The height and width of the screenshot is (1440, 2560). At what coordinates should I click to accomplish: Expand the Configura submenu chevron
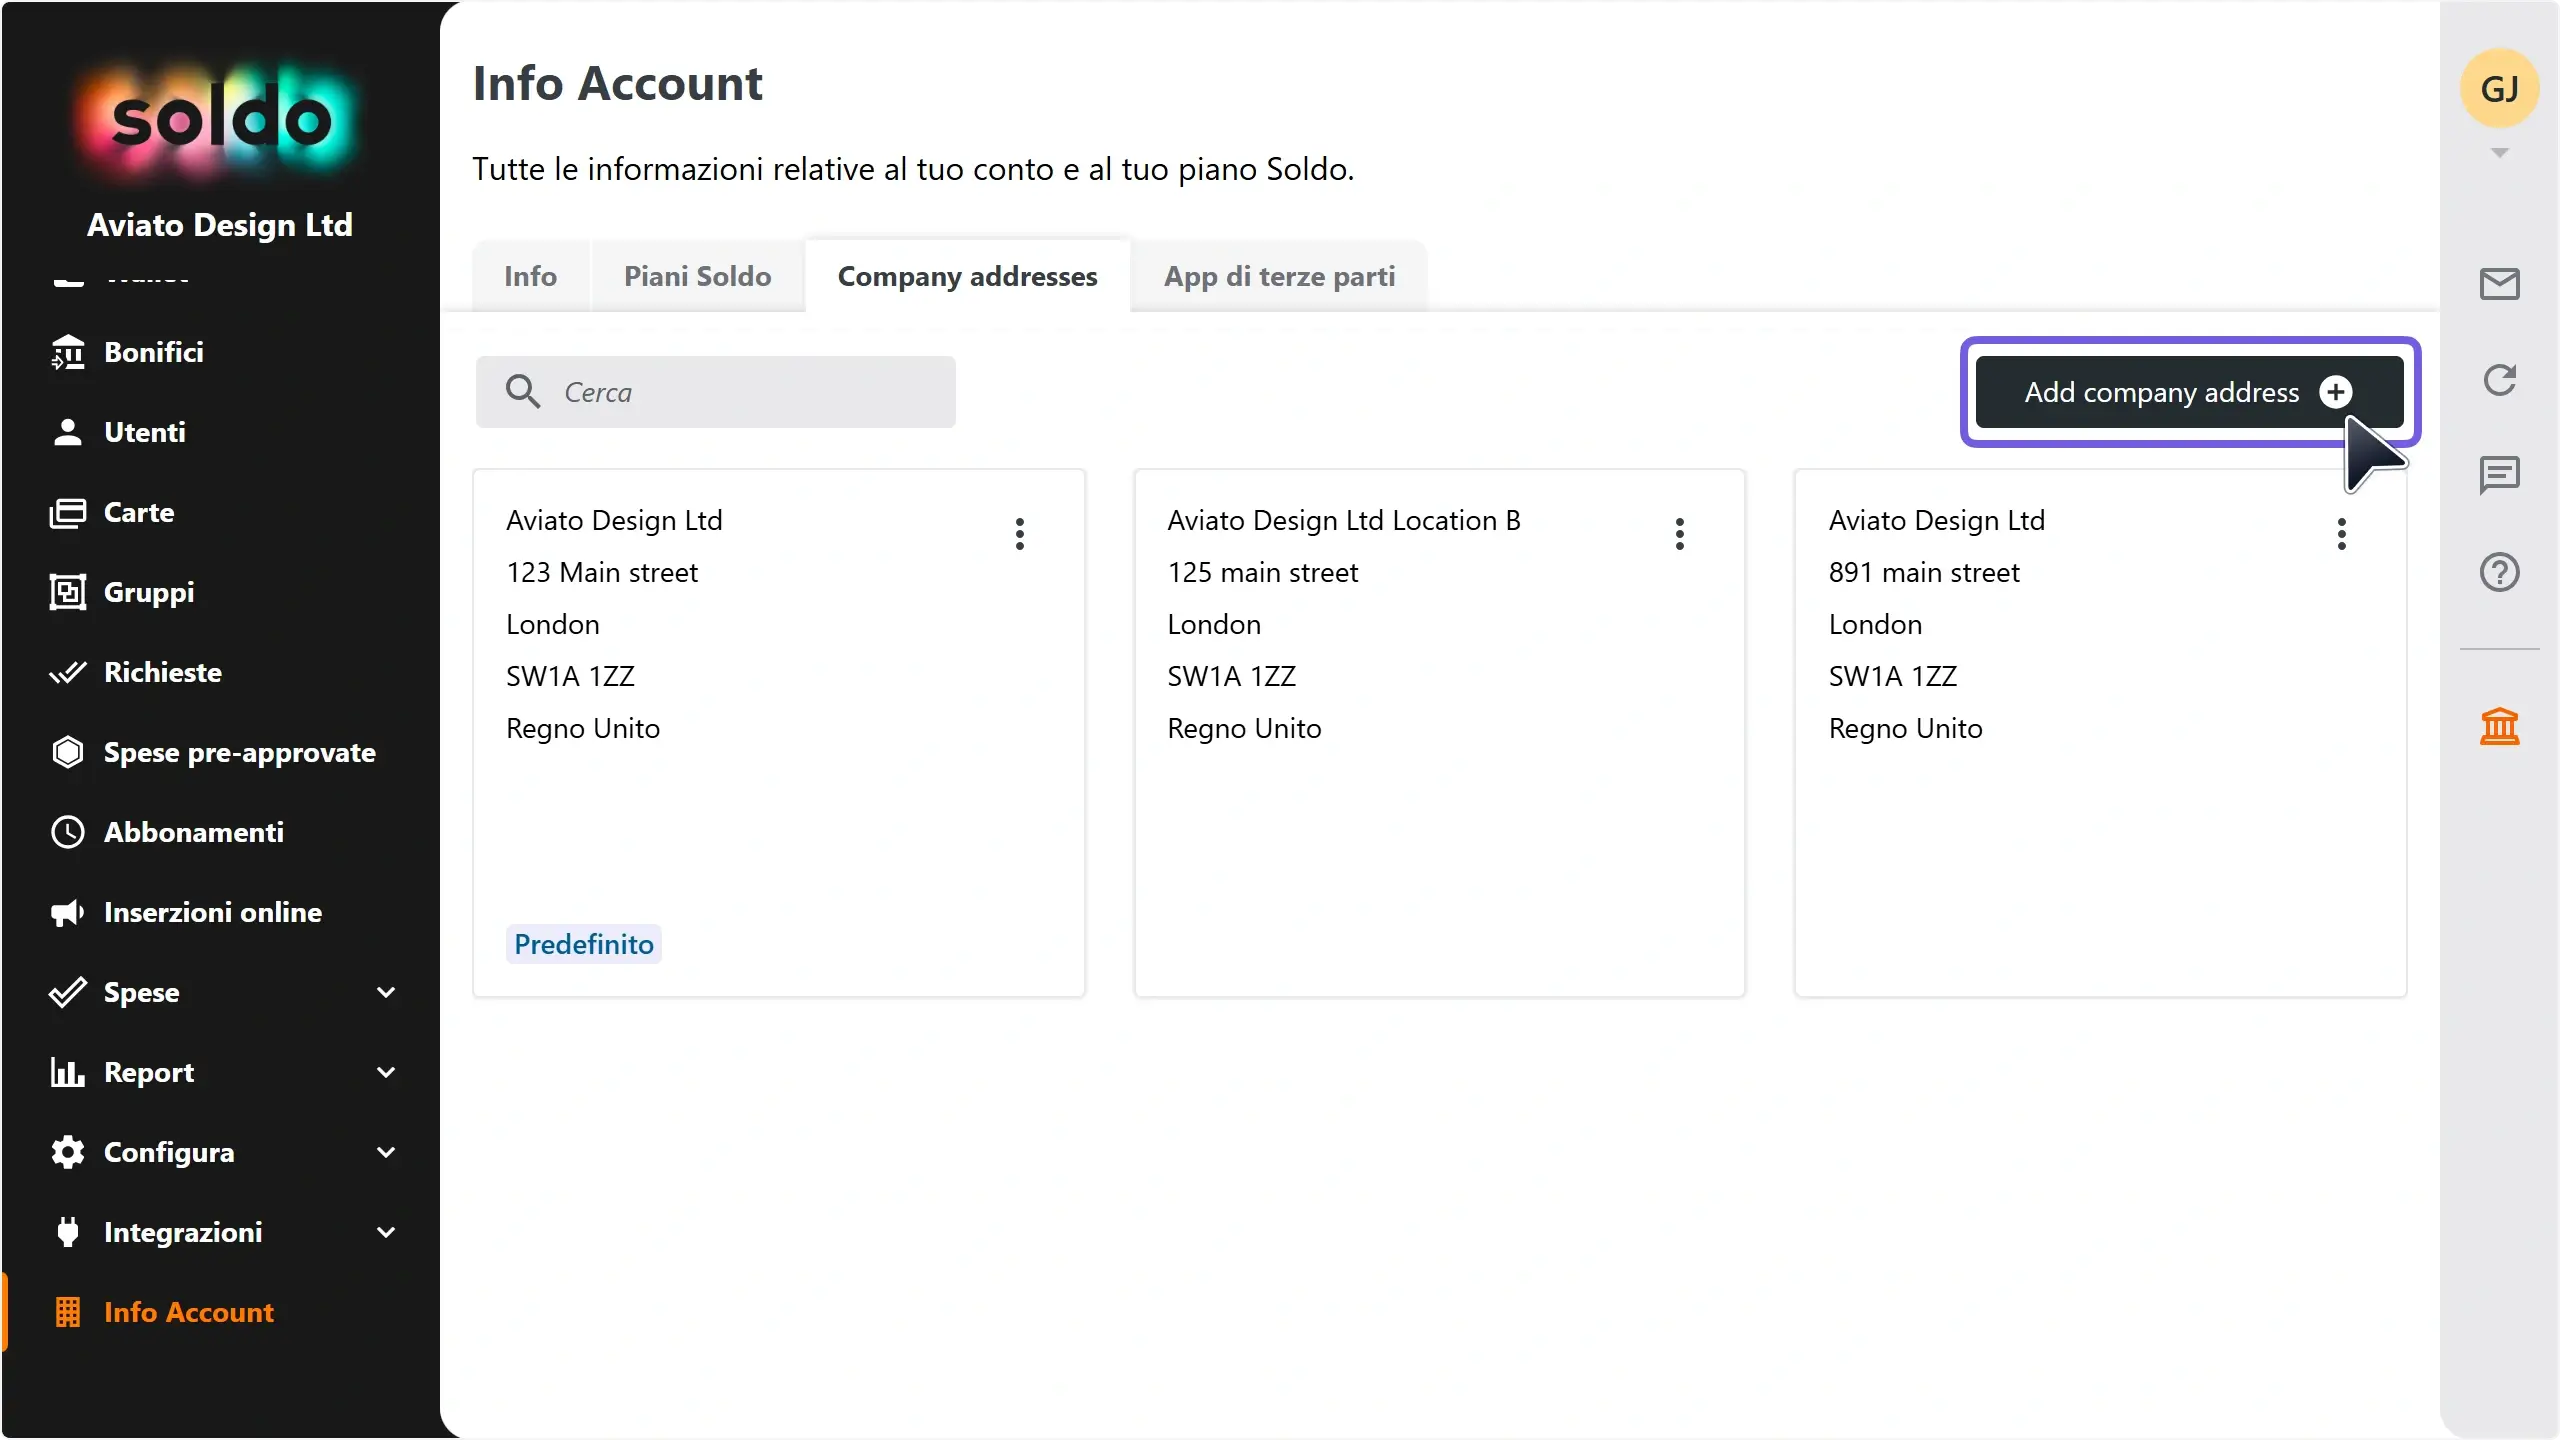[x=385, y=1152]
